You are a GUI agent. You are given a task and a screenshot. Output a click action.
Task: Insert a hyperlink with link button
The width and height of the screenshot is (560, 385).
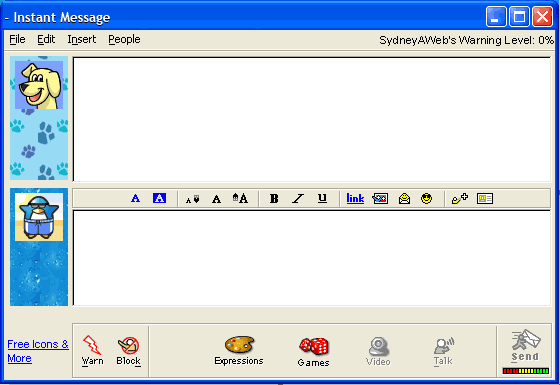click(355, 199)
